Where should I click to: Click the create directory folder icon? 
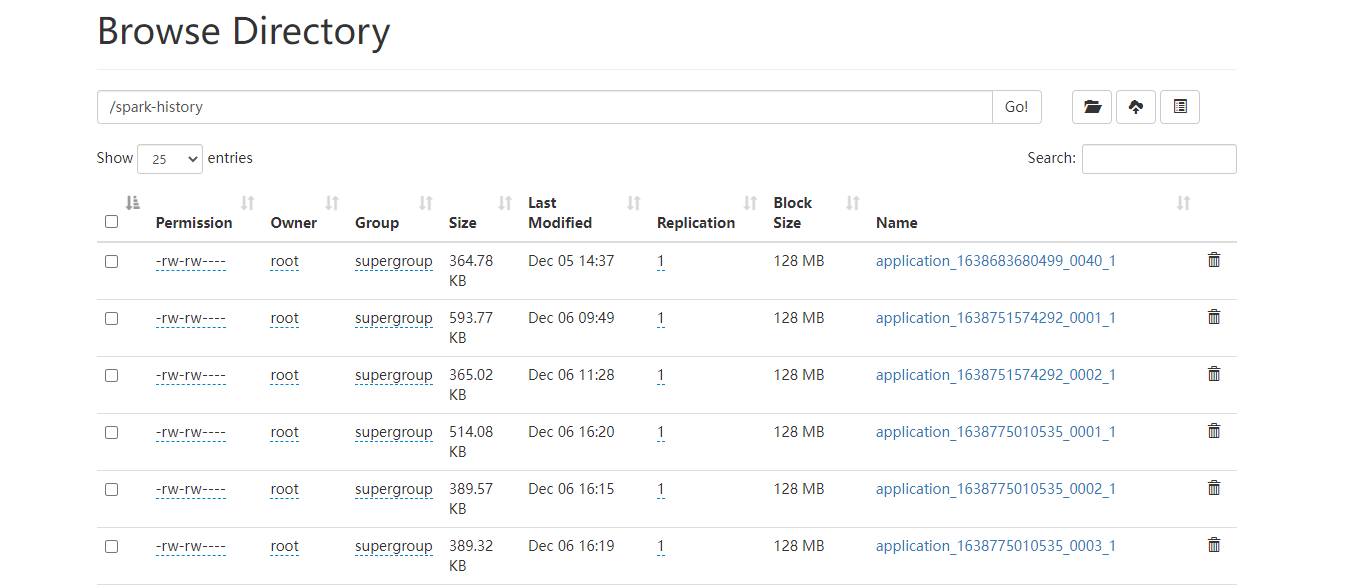pos(1092,107)
